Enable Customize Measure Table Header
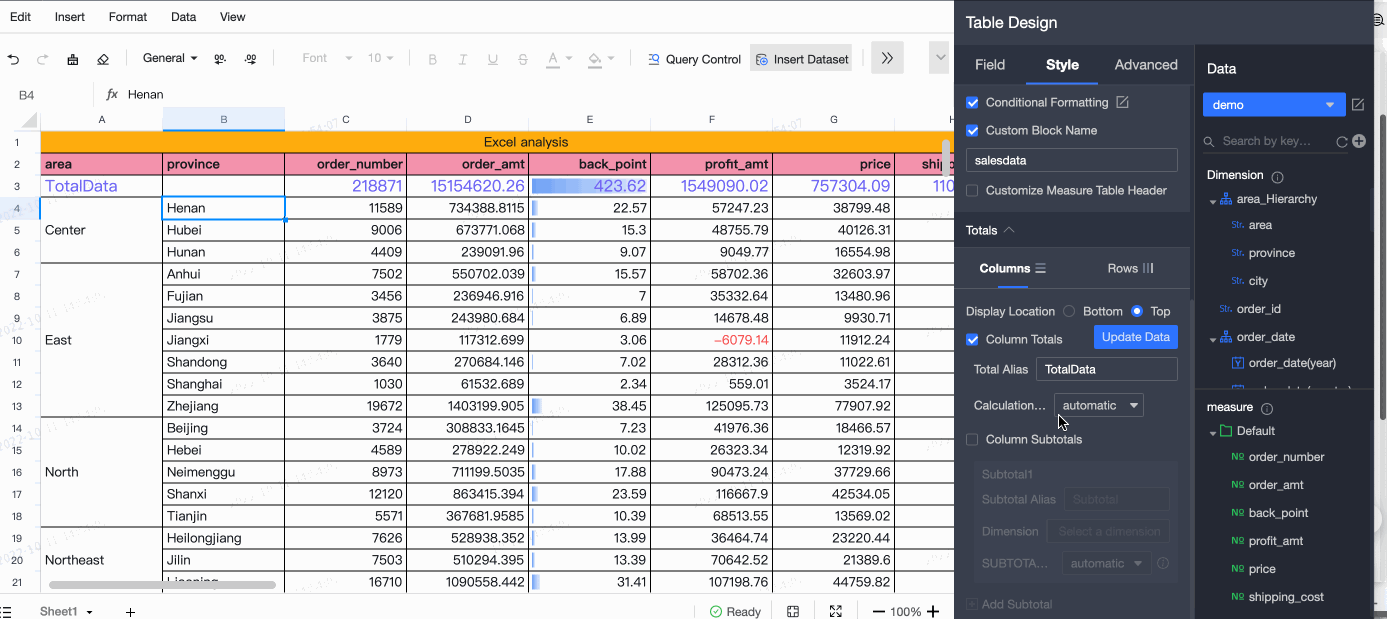 click(972, 190)
